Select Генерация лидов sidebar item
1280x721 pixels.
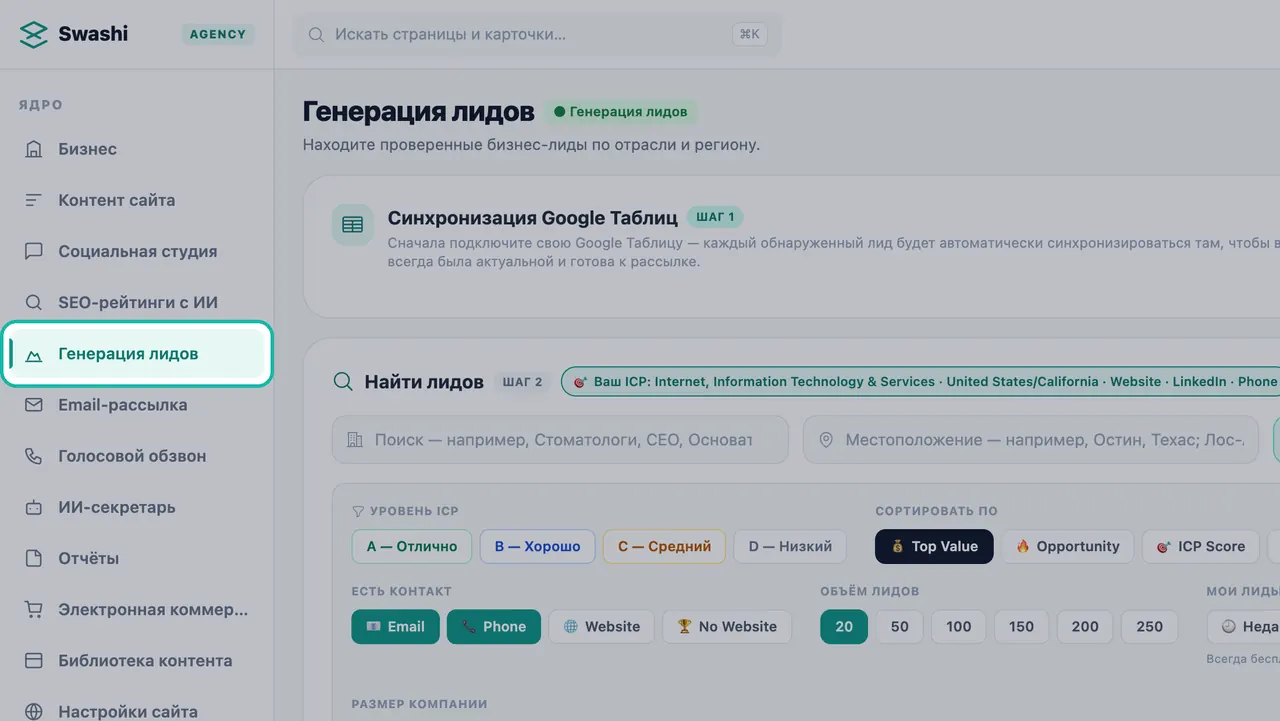click(137, 354)
